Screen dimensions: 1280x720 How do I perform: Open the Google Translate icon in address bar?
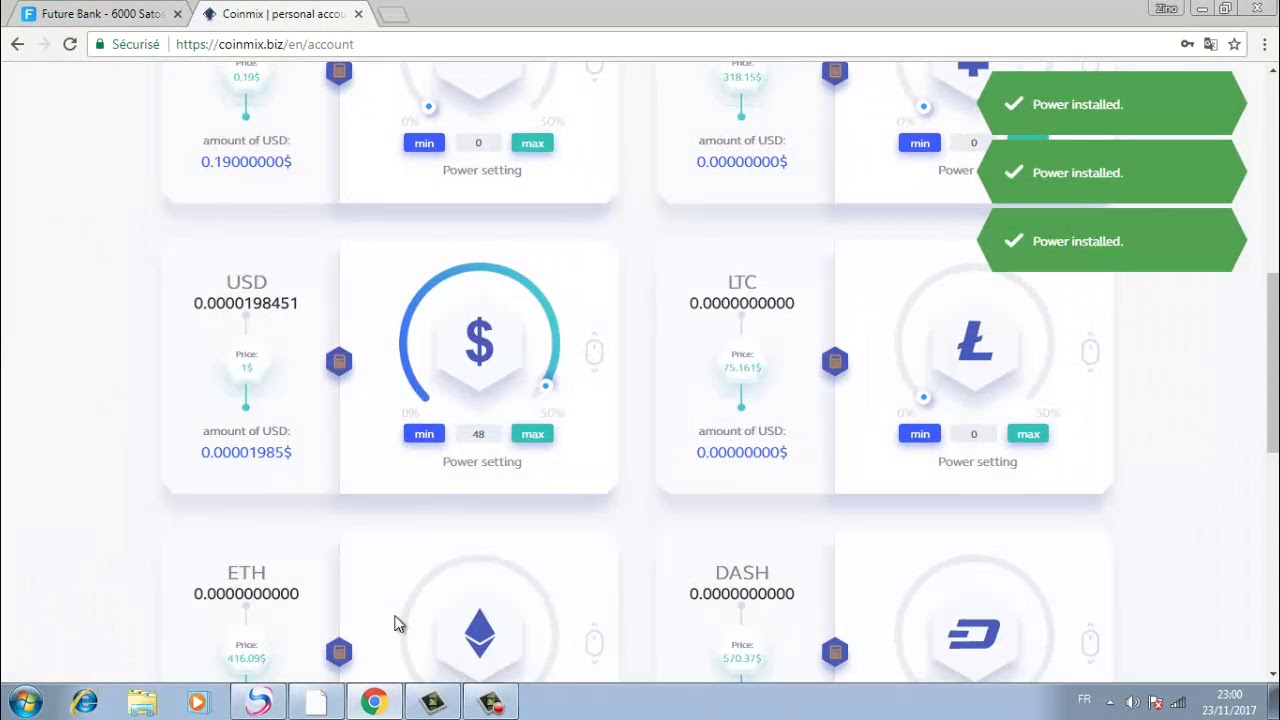point(1211,44)
